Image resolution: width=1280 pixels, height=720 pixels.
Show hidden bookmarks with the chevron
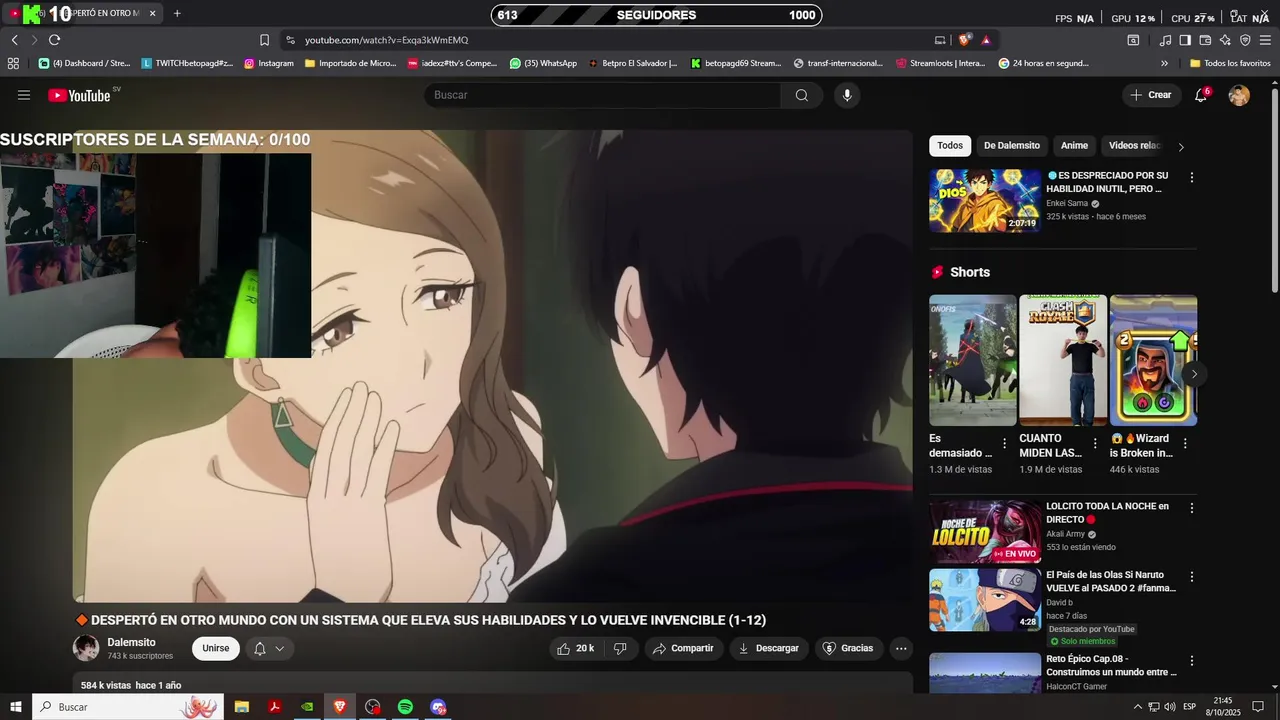click(1164, 63)
